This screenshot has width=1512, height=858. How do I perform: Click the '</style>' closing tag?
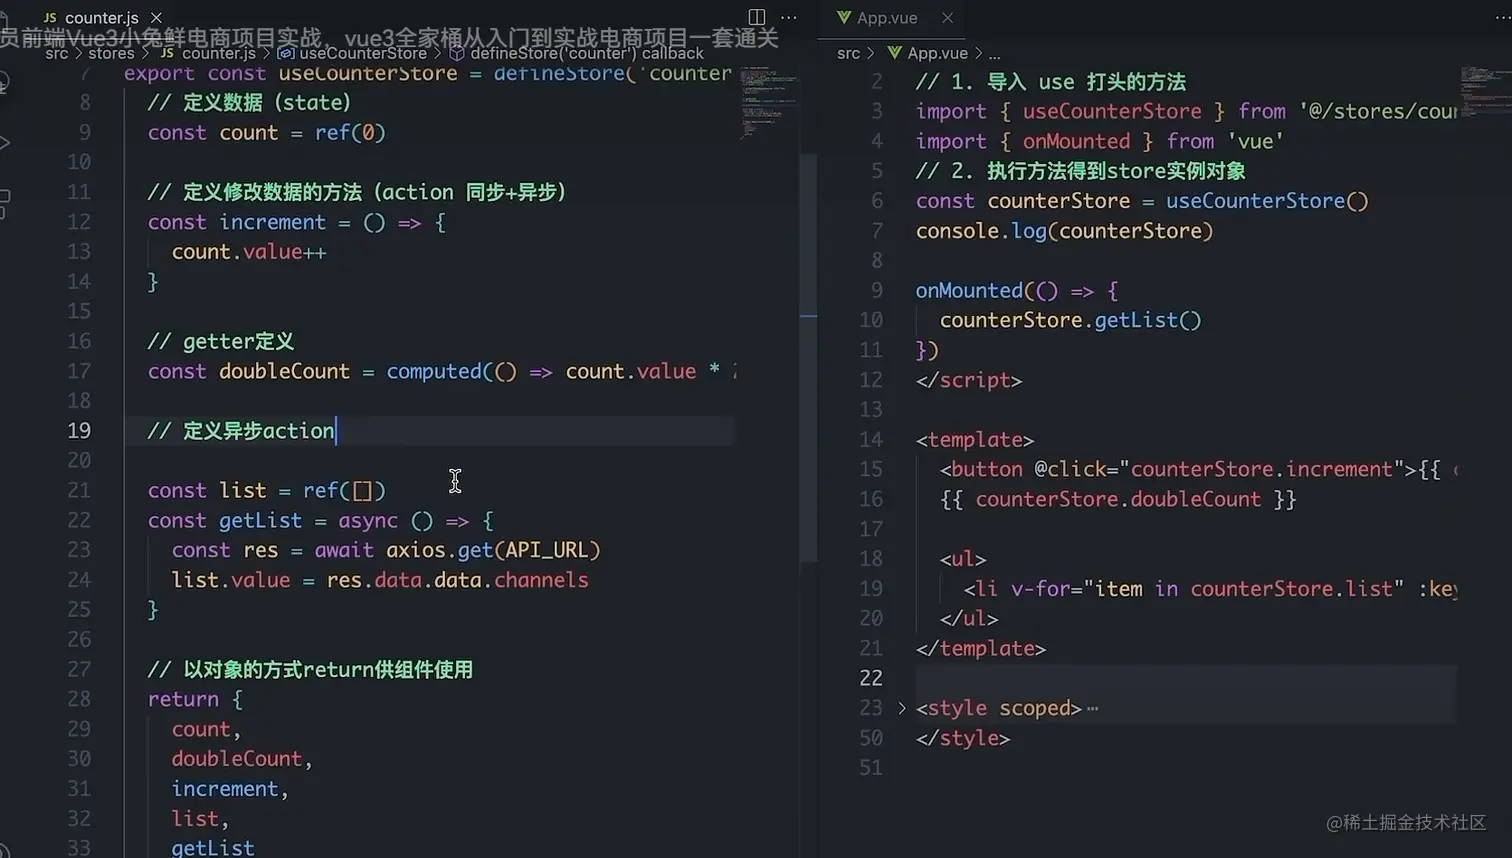(963, 738)
